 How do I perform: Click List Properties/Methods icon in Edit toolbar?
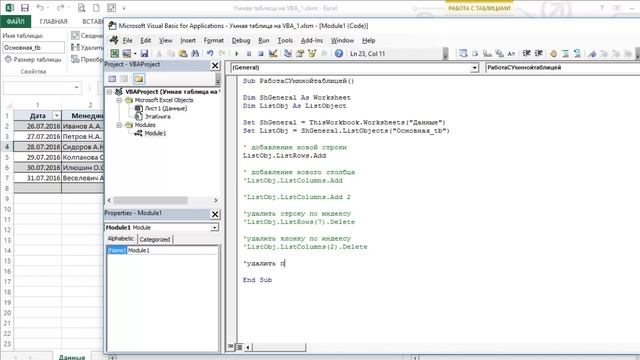pos(463,53)
